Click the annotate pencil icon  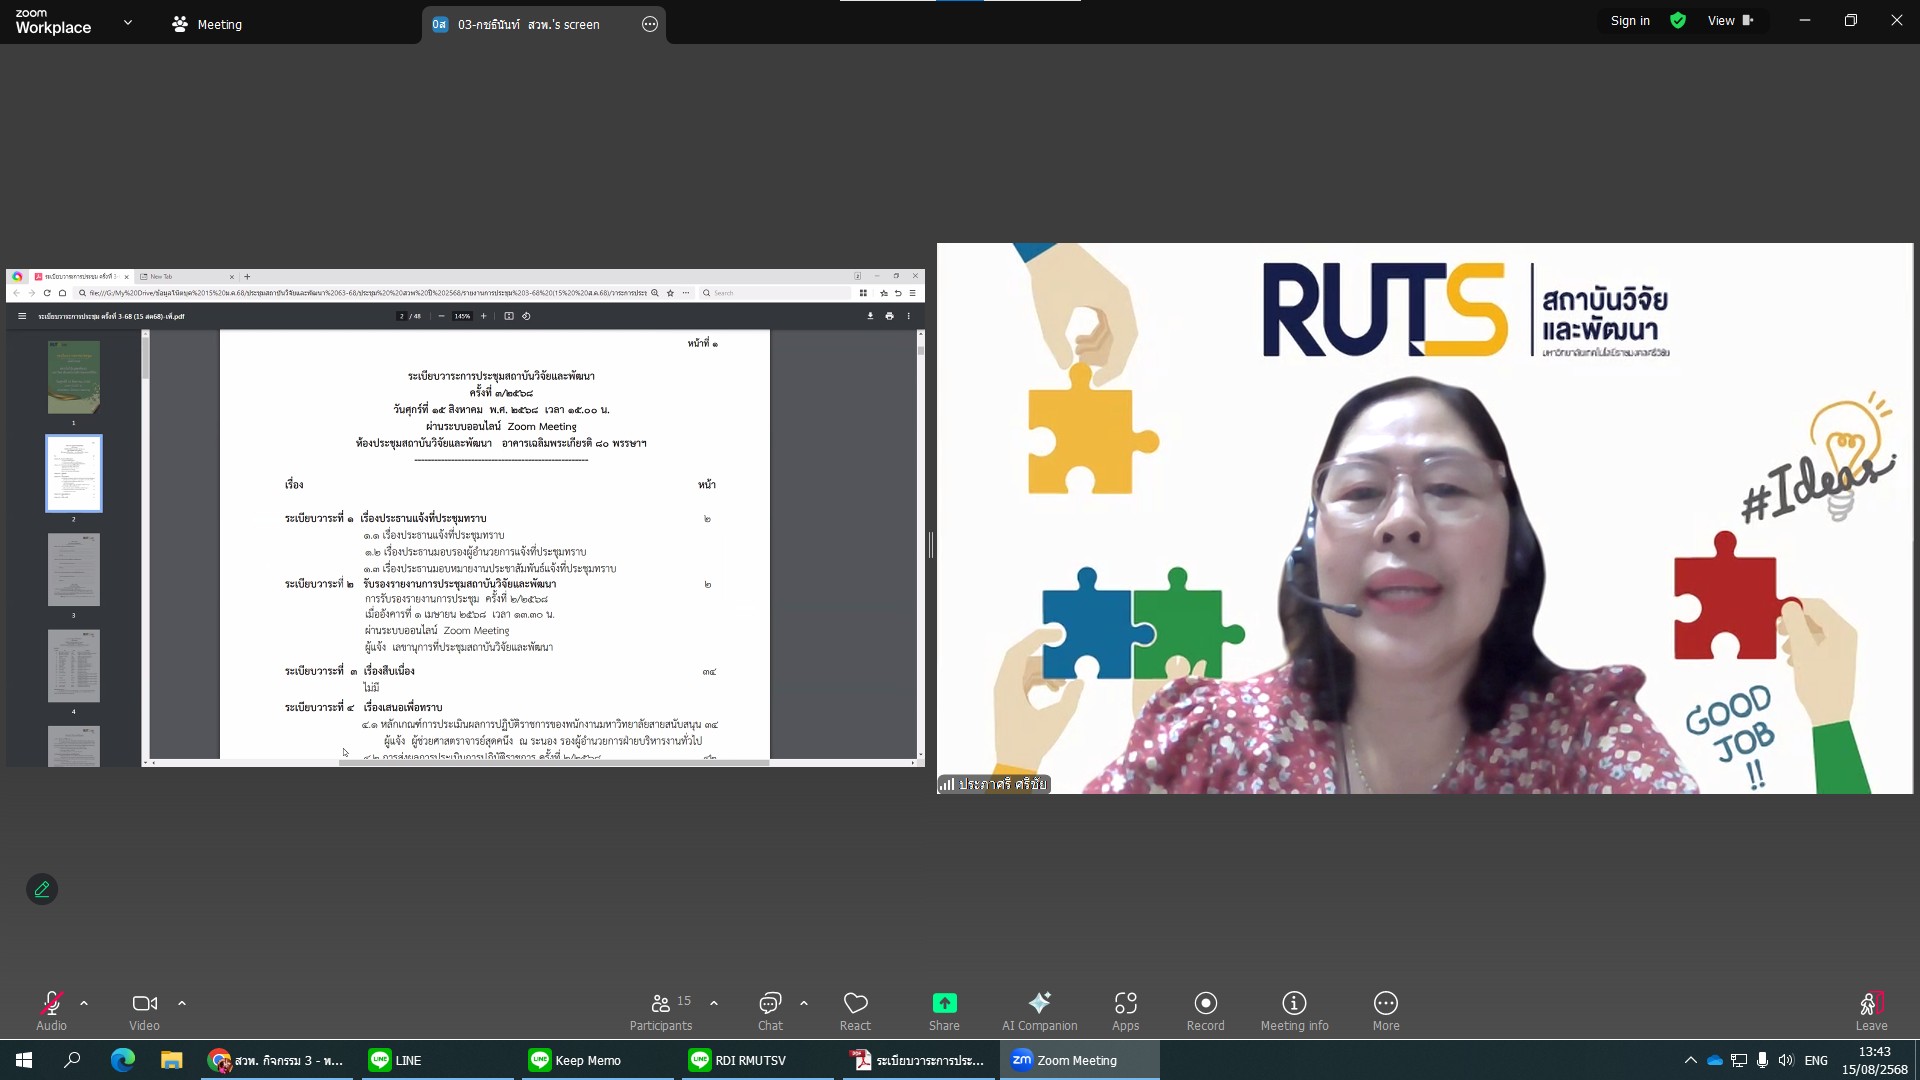42,889
